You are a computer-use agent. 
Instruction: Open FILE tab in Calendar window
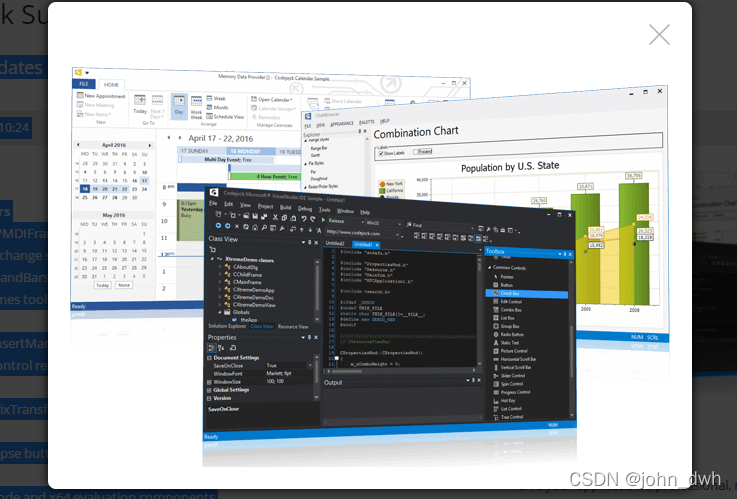point(84,84)
